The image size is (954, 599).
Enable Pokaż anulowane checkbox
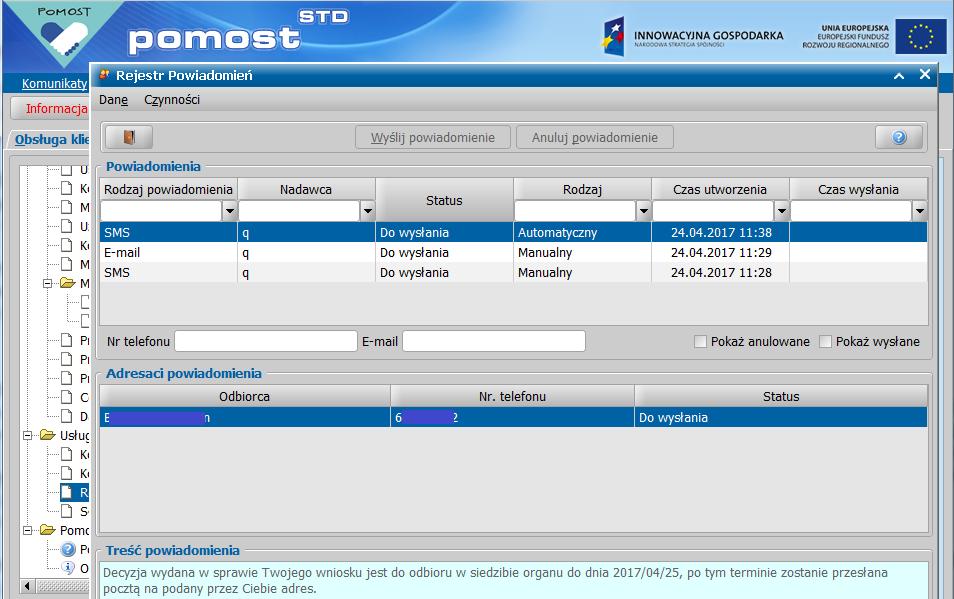[700, 342]
